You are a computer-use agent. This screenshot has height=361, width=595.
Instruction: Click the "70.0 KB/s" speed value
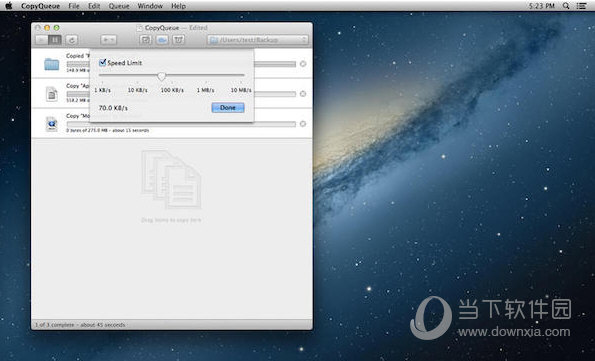[113, 108]
